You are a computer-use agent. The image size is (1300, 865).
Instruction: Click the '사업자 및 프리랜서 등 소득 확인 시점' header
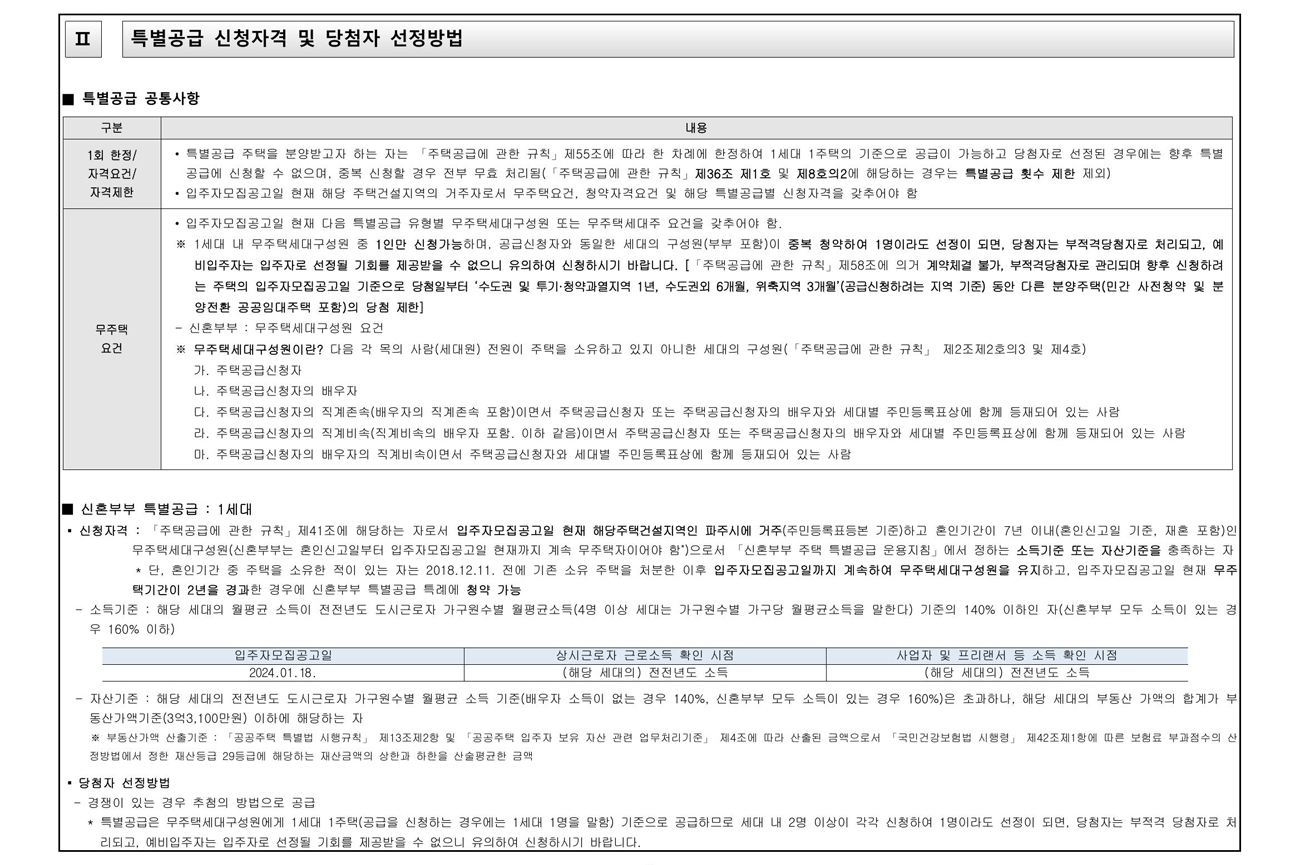coord(1007,656)
